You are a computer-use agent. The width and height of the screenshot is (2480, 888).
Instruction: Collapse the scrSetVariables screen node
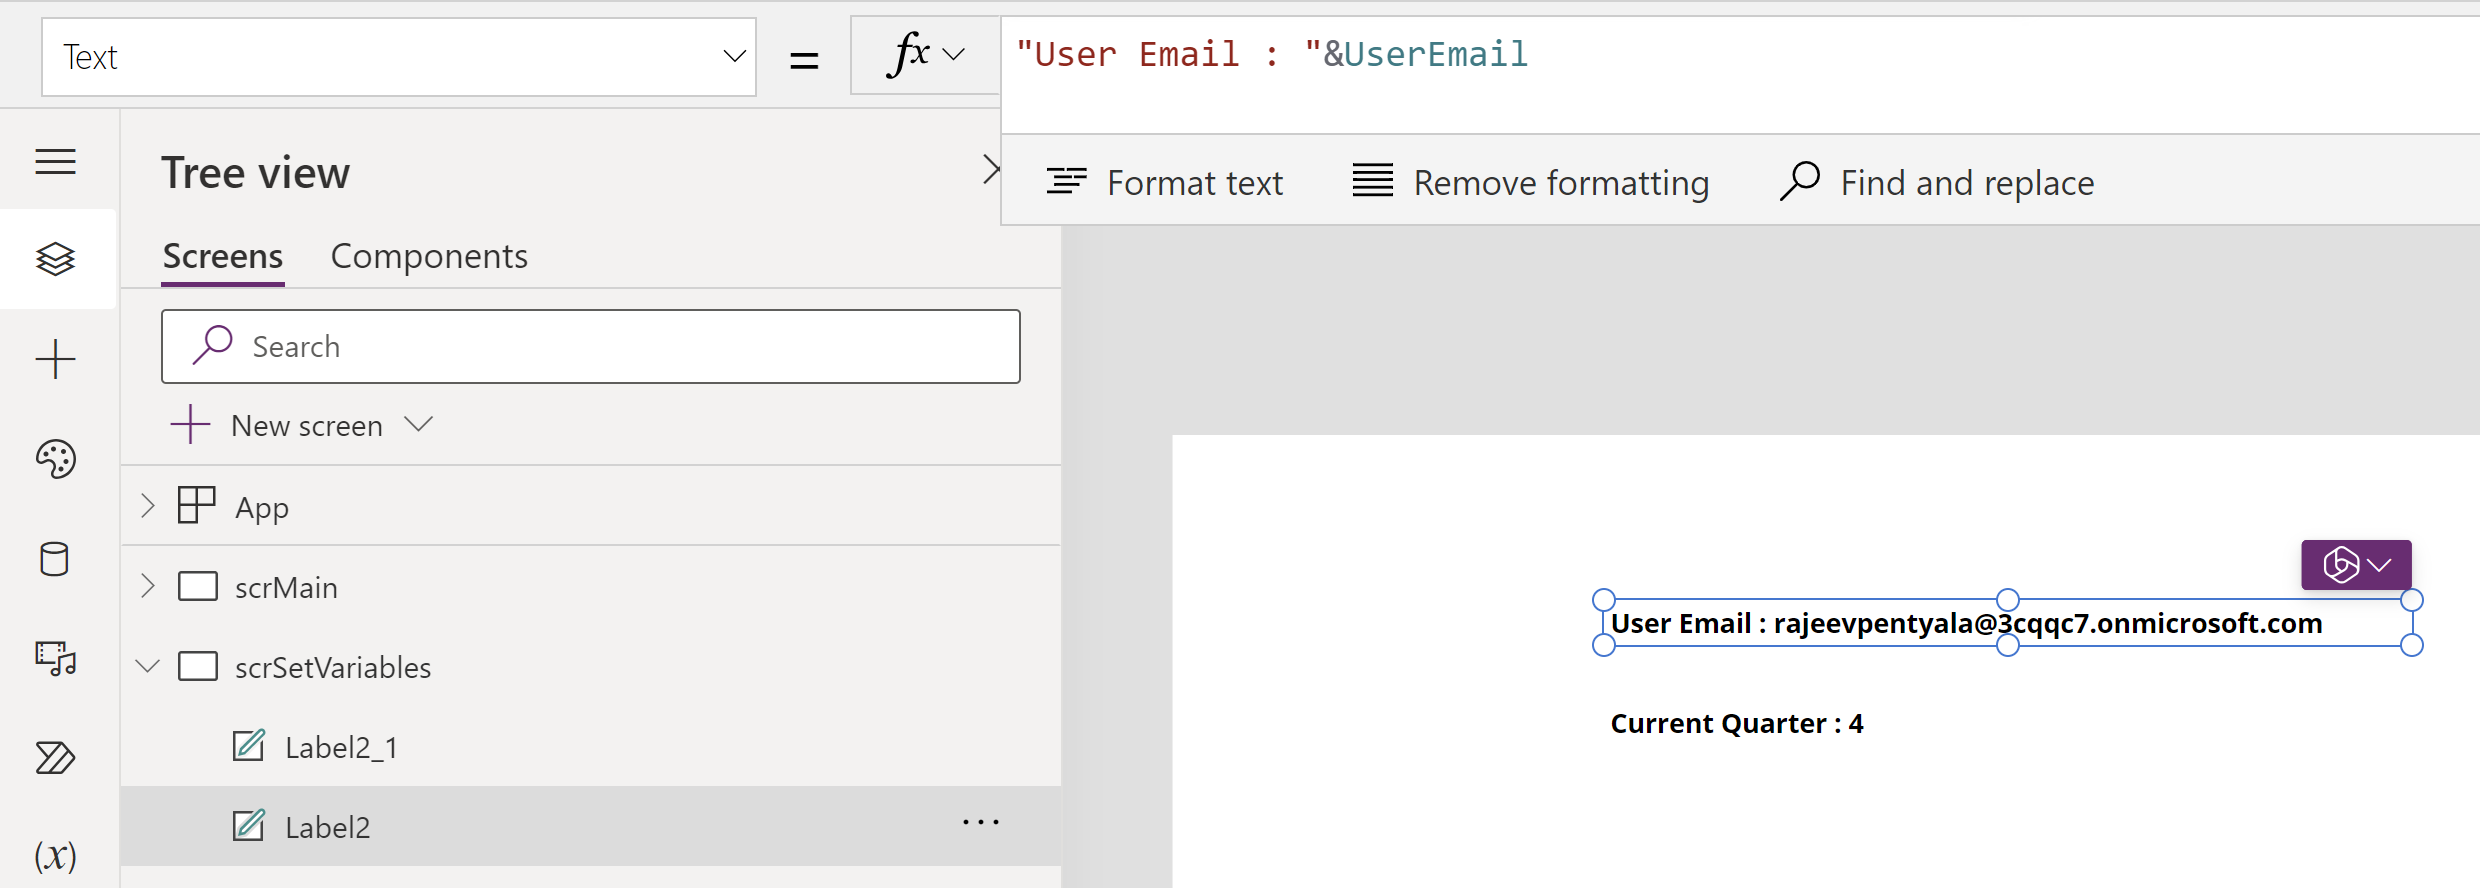tap(148, 666)
